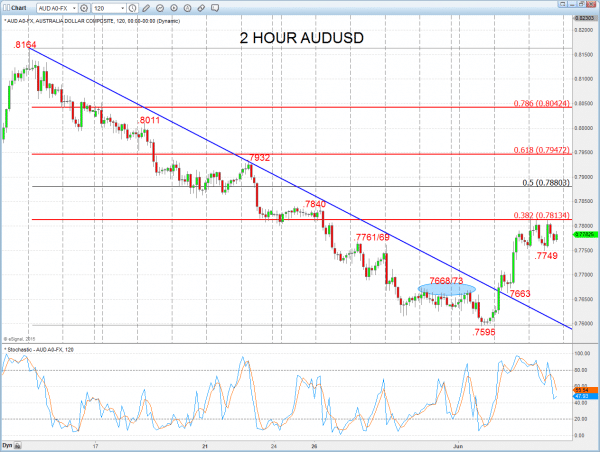
Task: Click the 21 date label on time axis
Action: (x=205, y=446)
